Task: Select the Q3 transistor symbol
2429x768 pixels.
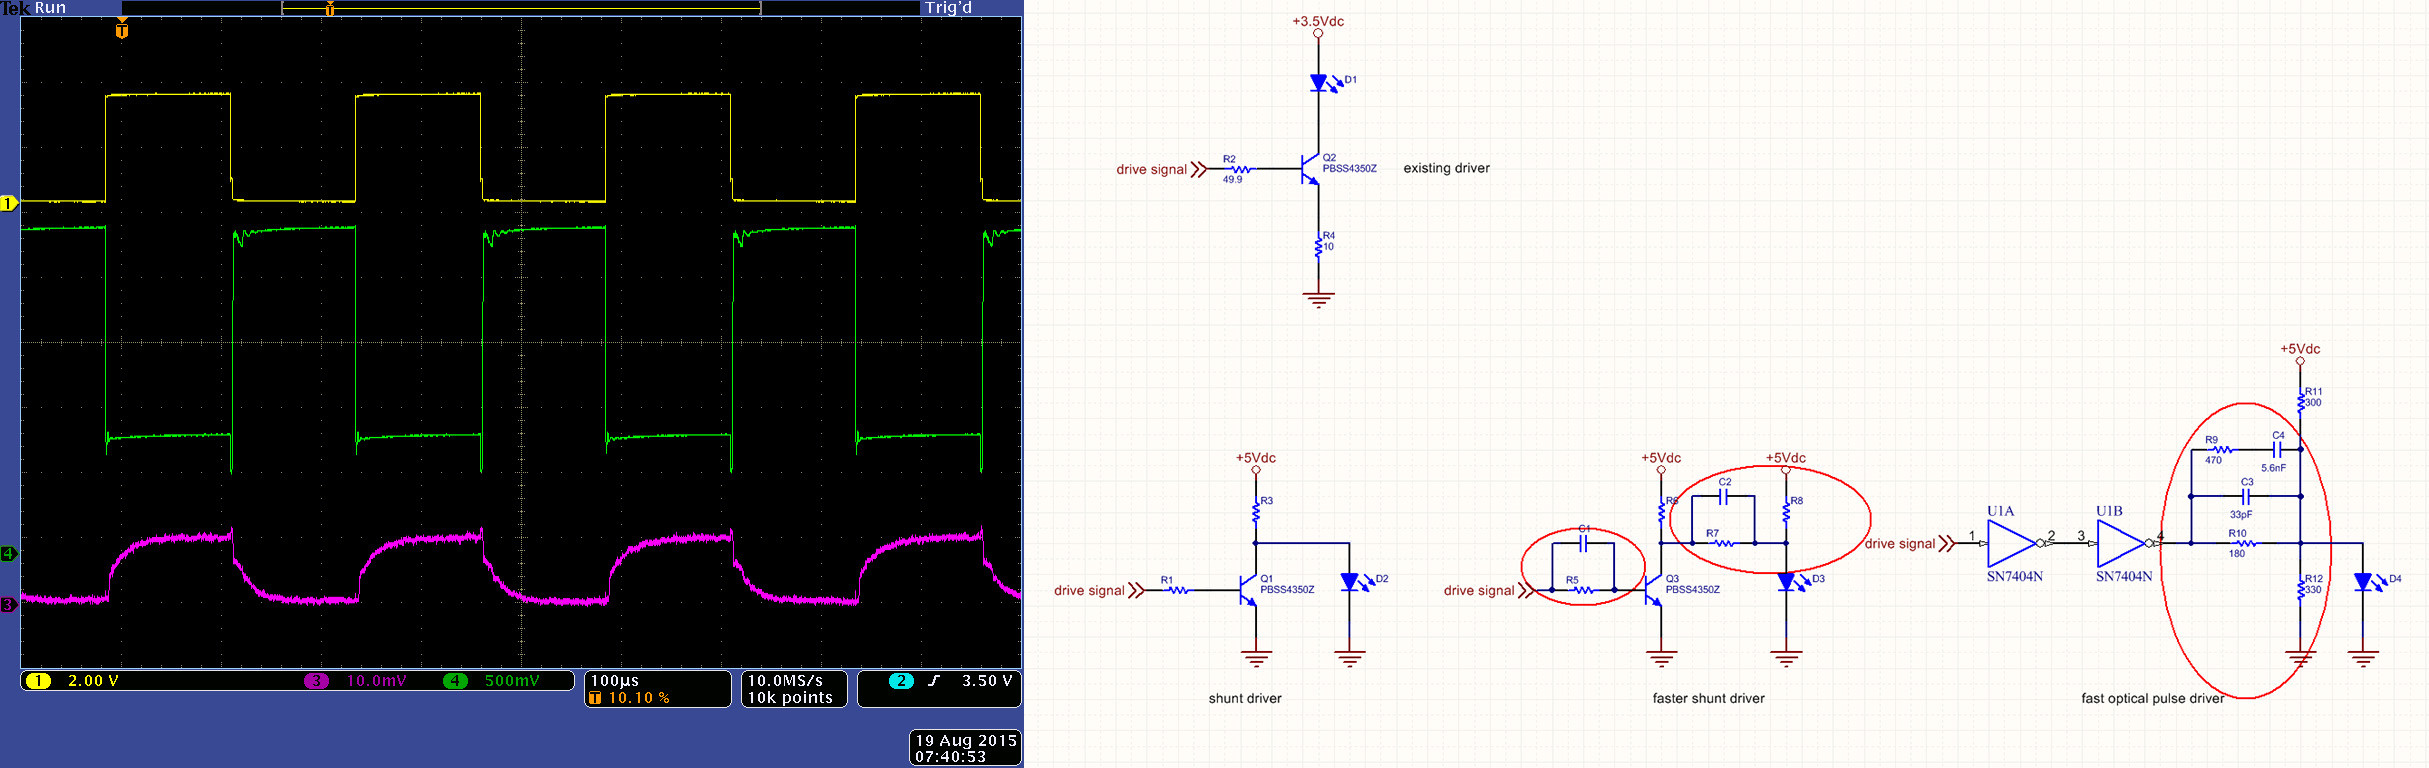Action: point(1652,590)
